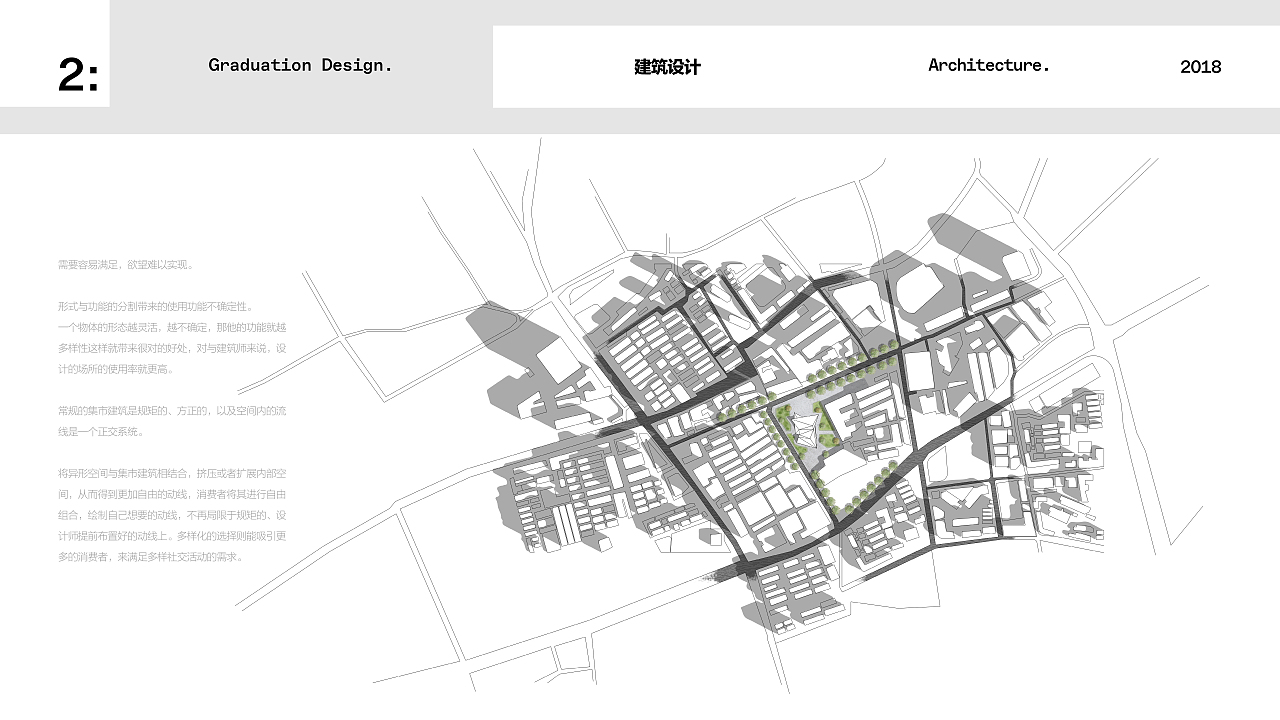The image size is (1280, 720).
Task: Click the line starting "多样性这样就带来很对的好处"
Action: 173,348
